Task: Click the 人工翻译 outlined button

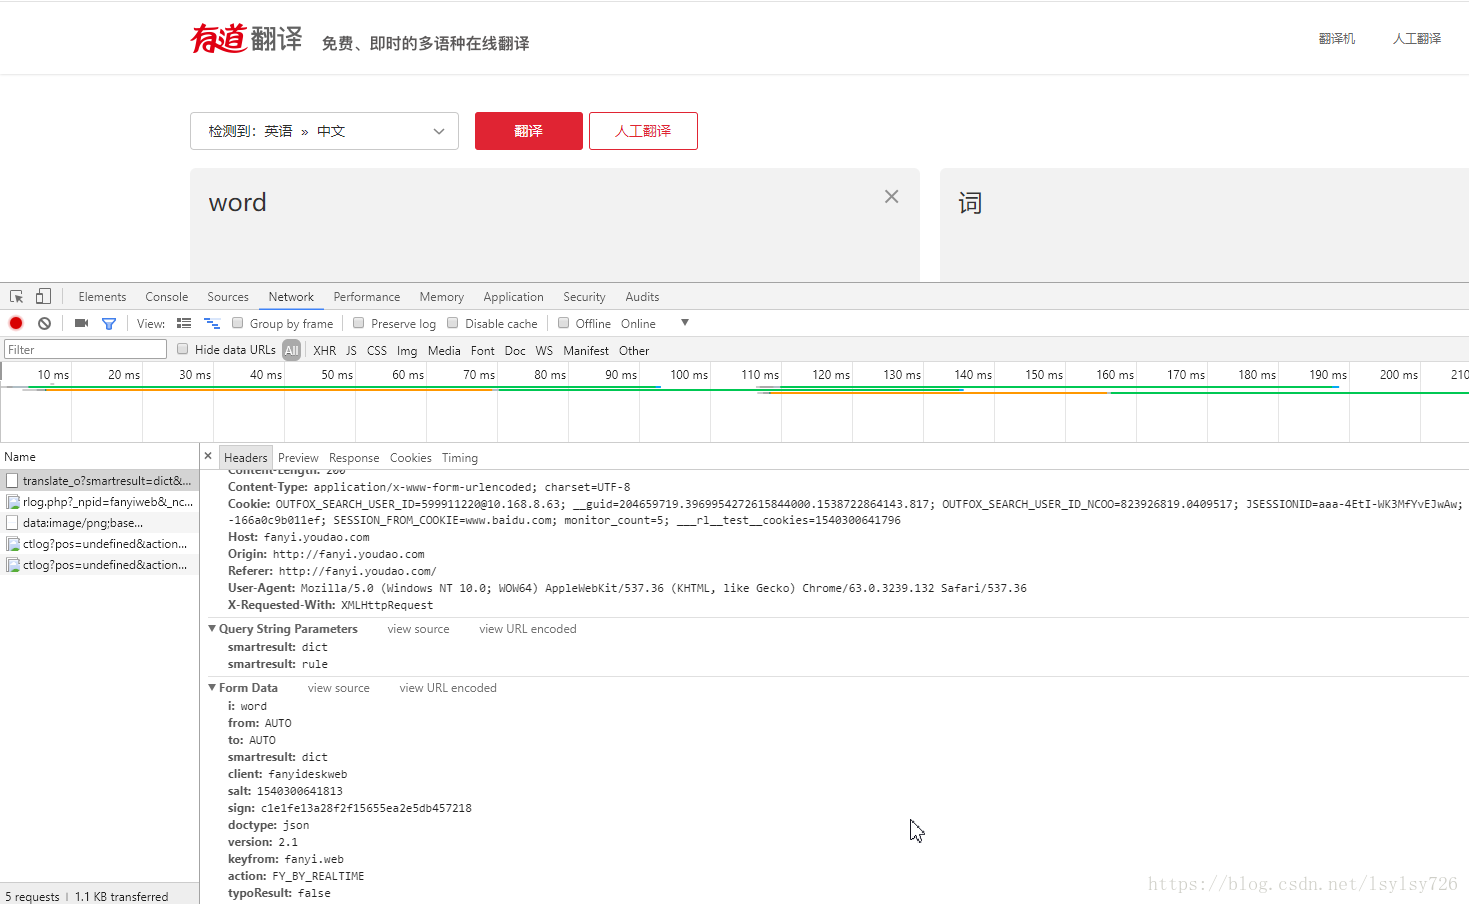Action: 643,131
